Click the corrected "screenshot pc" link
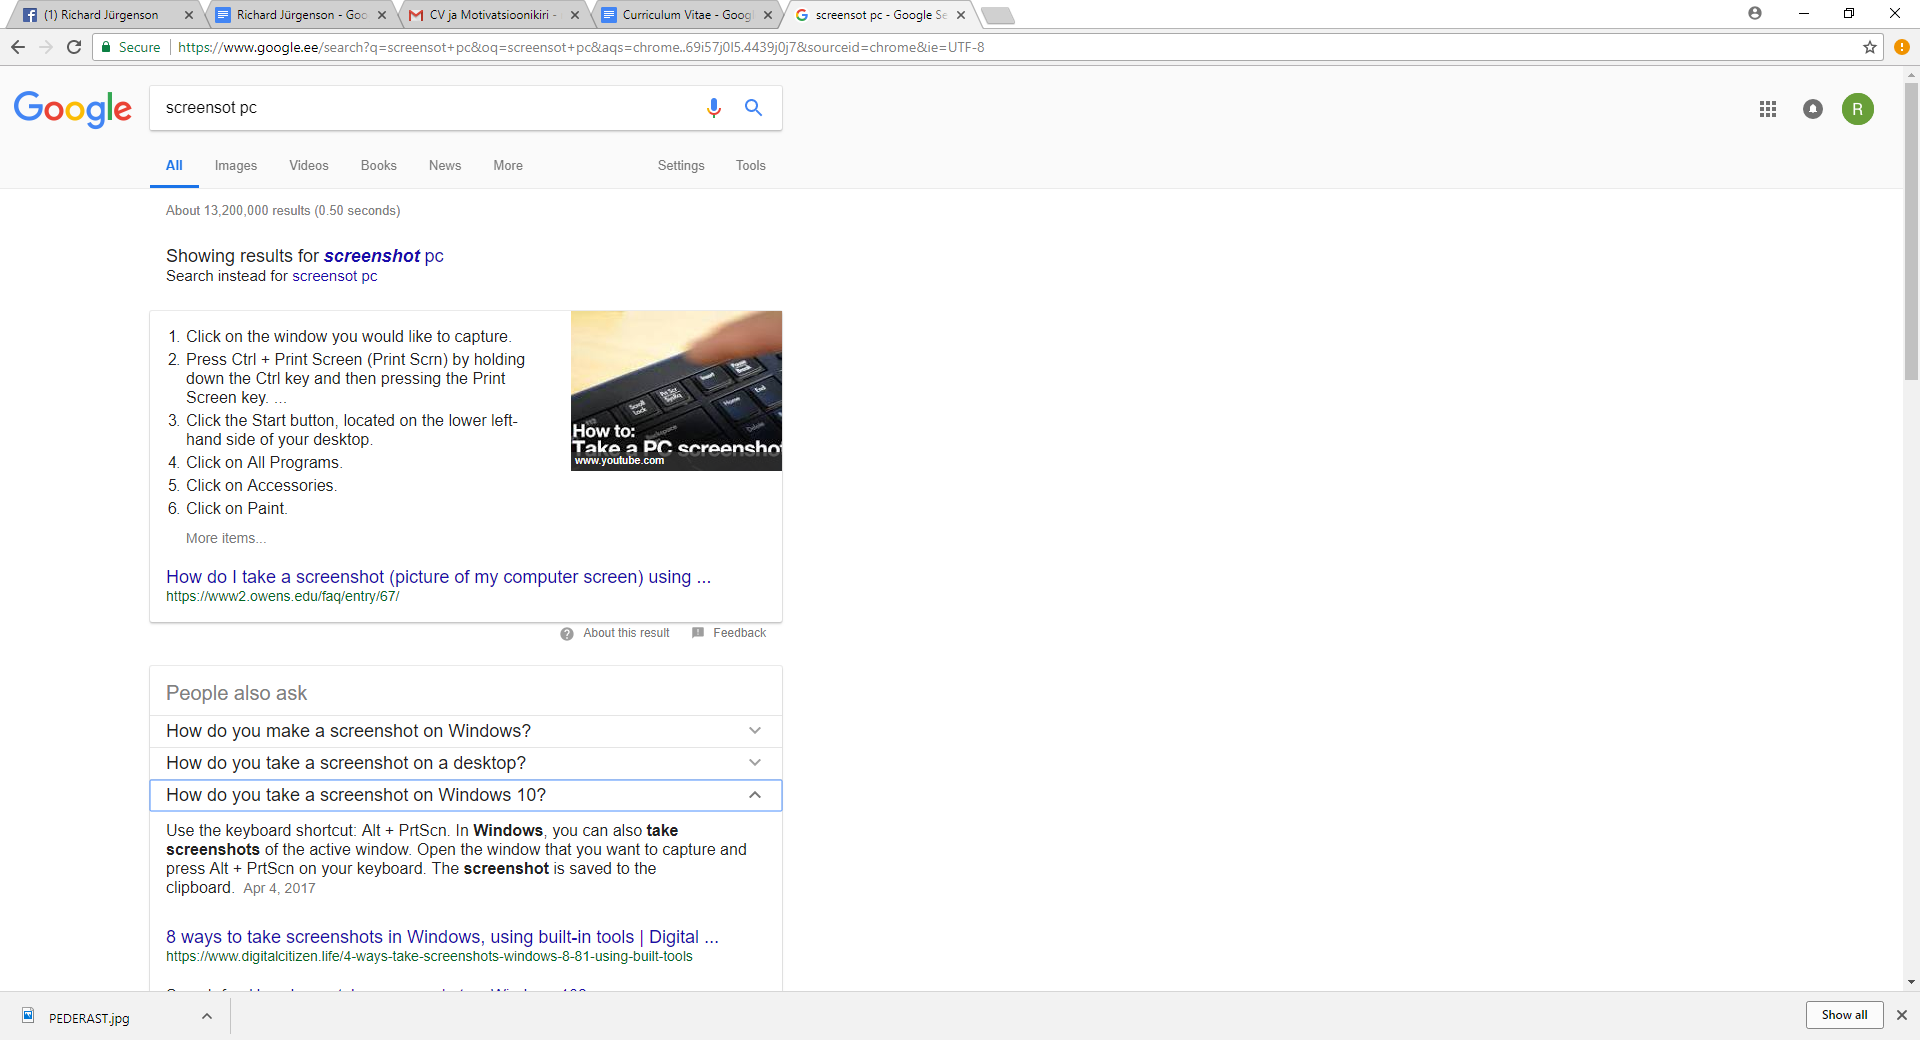The width and height of the screenshot is (1920, 1040). [384, 256]
